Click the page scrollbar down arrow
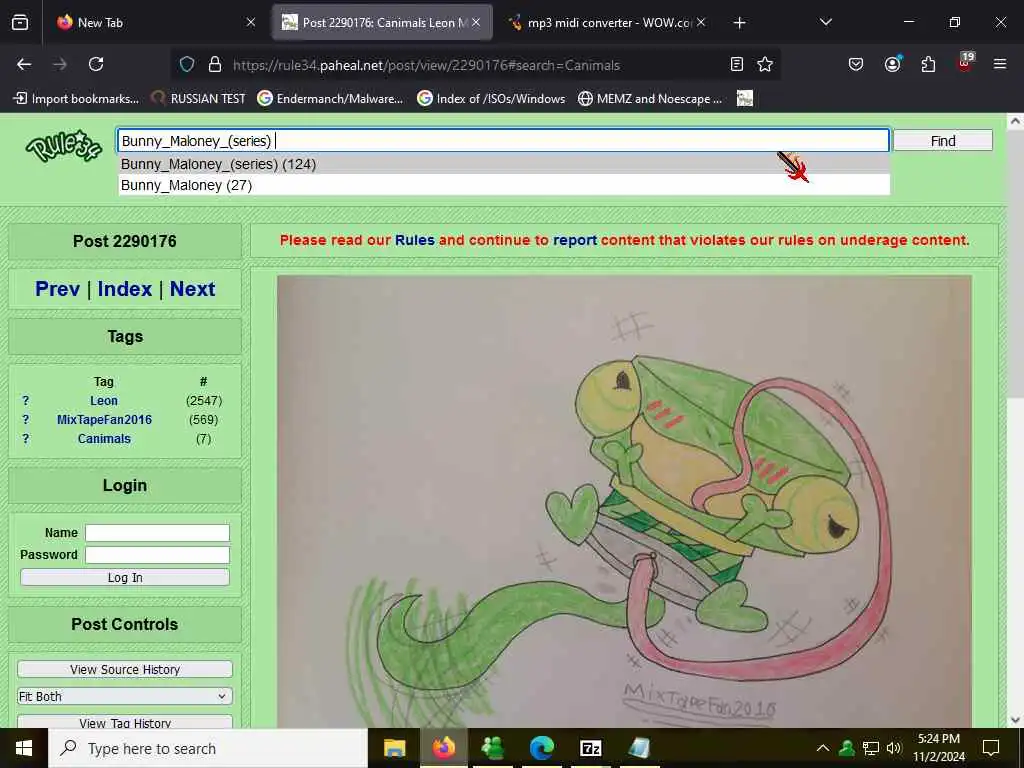 [x=1015, y=720]
